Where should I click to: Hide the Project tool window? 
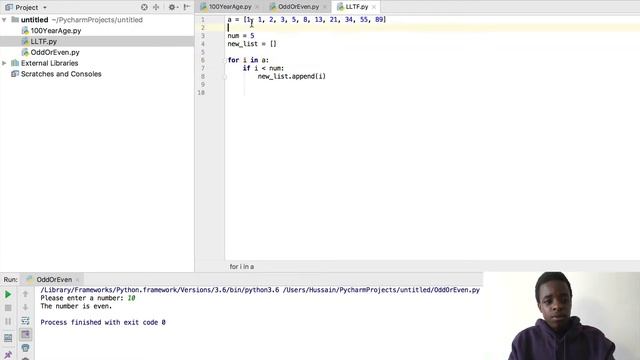pos(187,7)
